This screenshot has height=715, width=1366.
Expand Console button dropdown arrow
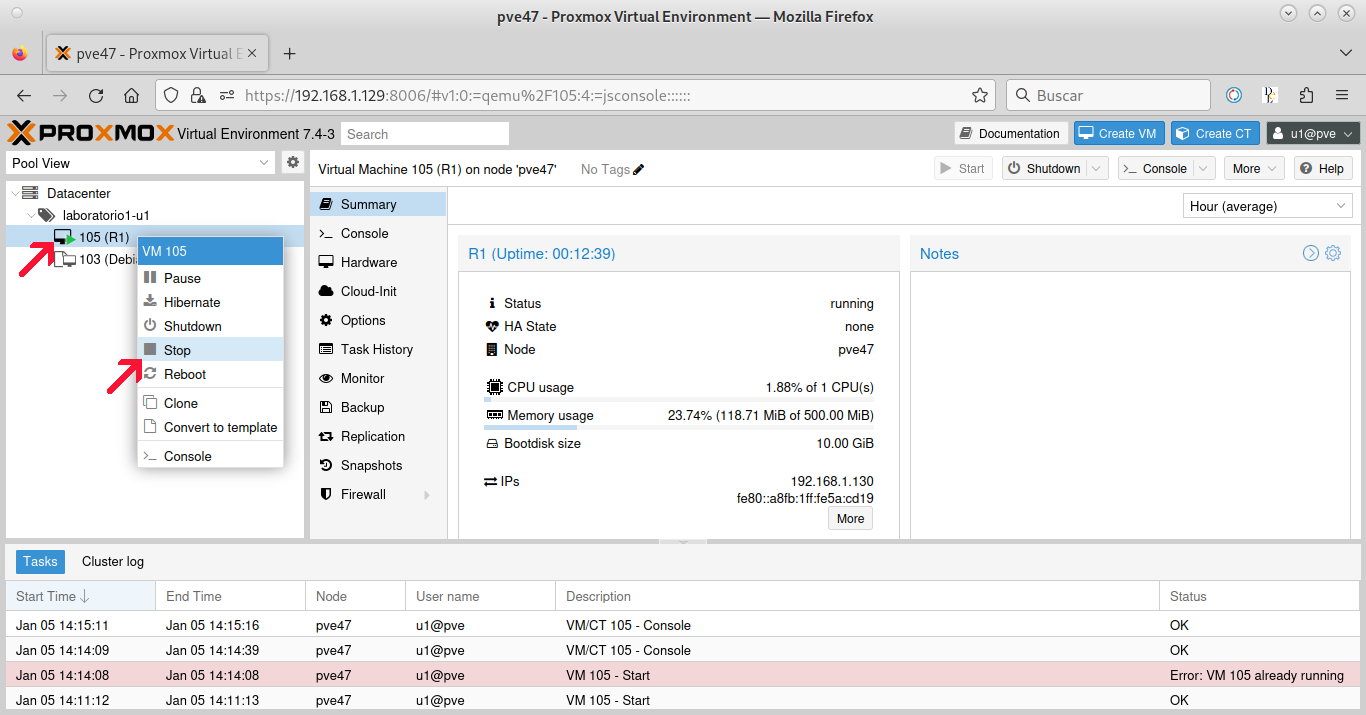[1204, 169]
